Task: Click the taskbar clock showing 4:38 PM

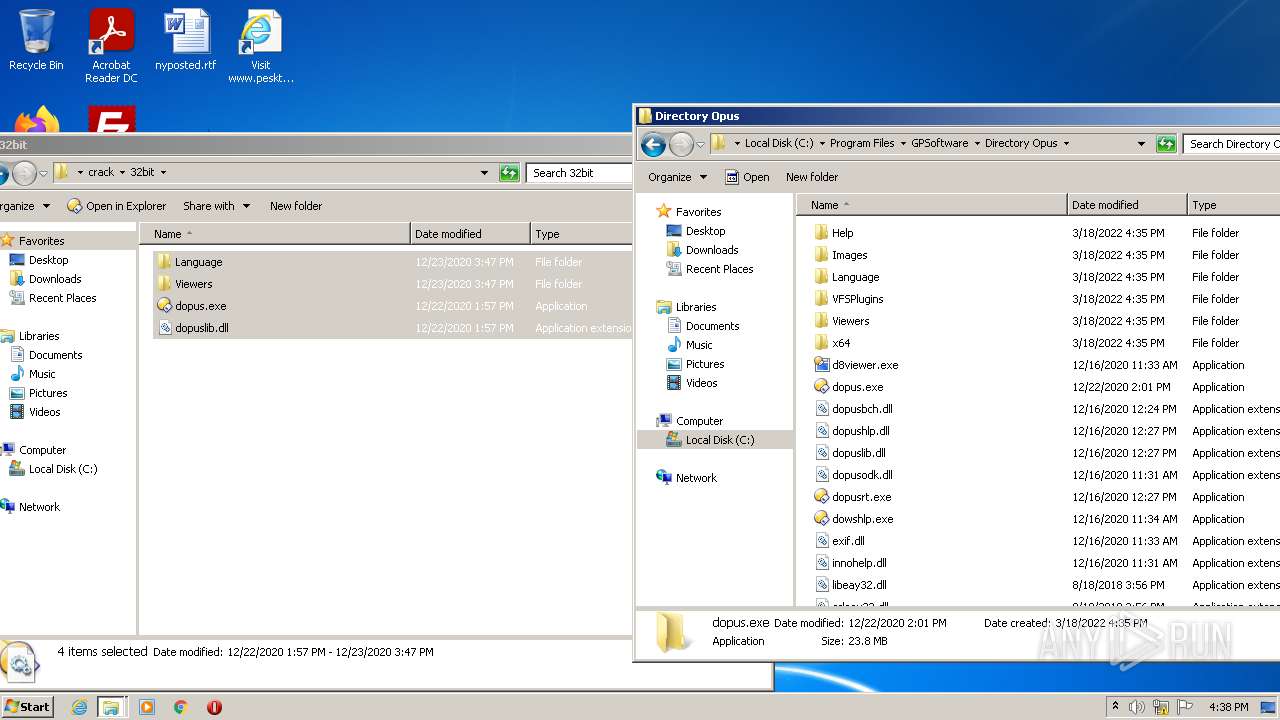Action: pyautogui.click(x=1228, y=707)
